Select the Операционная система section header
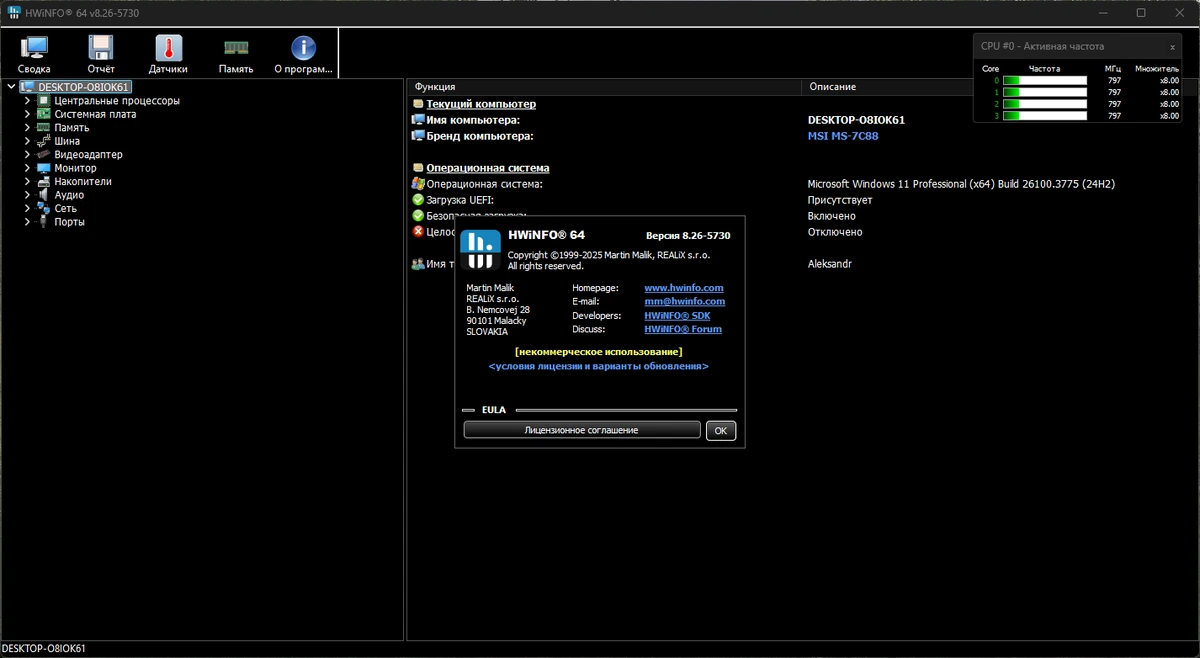The height and width of the screenshot is (658, 1200). (x=488, y=168)
